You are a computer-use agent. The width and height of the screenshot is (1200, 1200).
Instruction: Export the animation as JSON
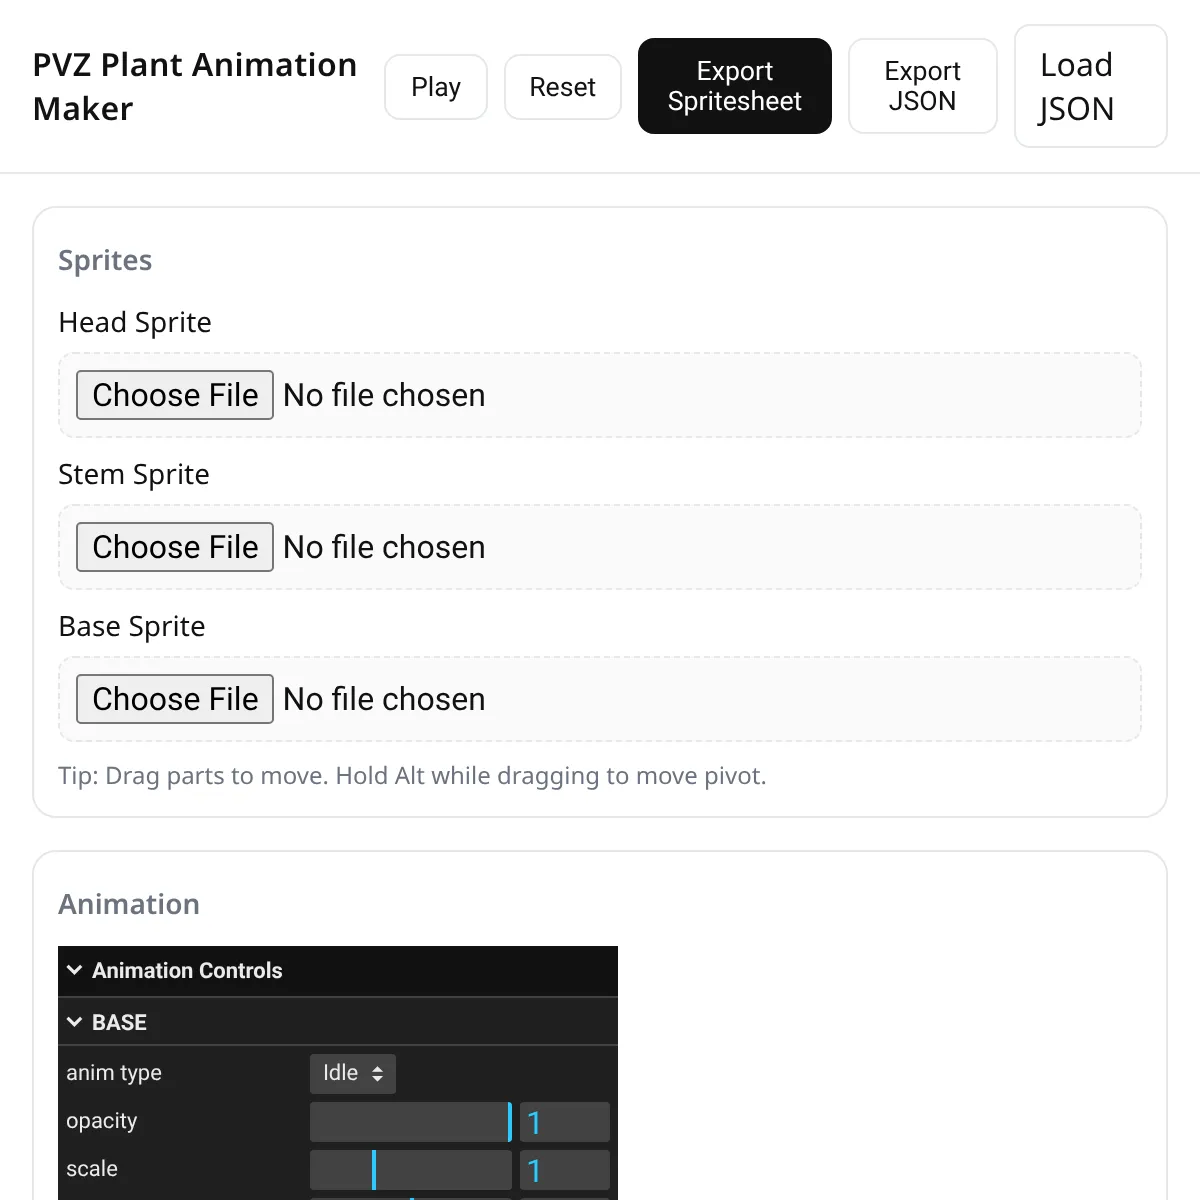(x=923, y=86)
